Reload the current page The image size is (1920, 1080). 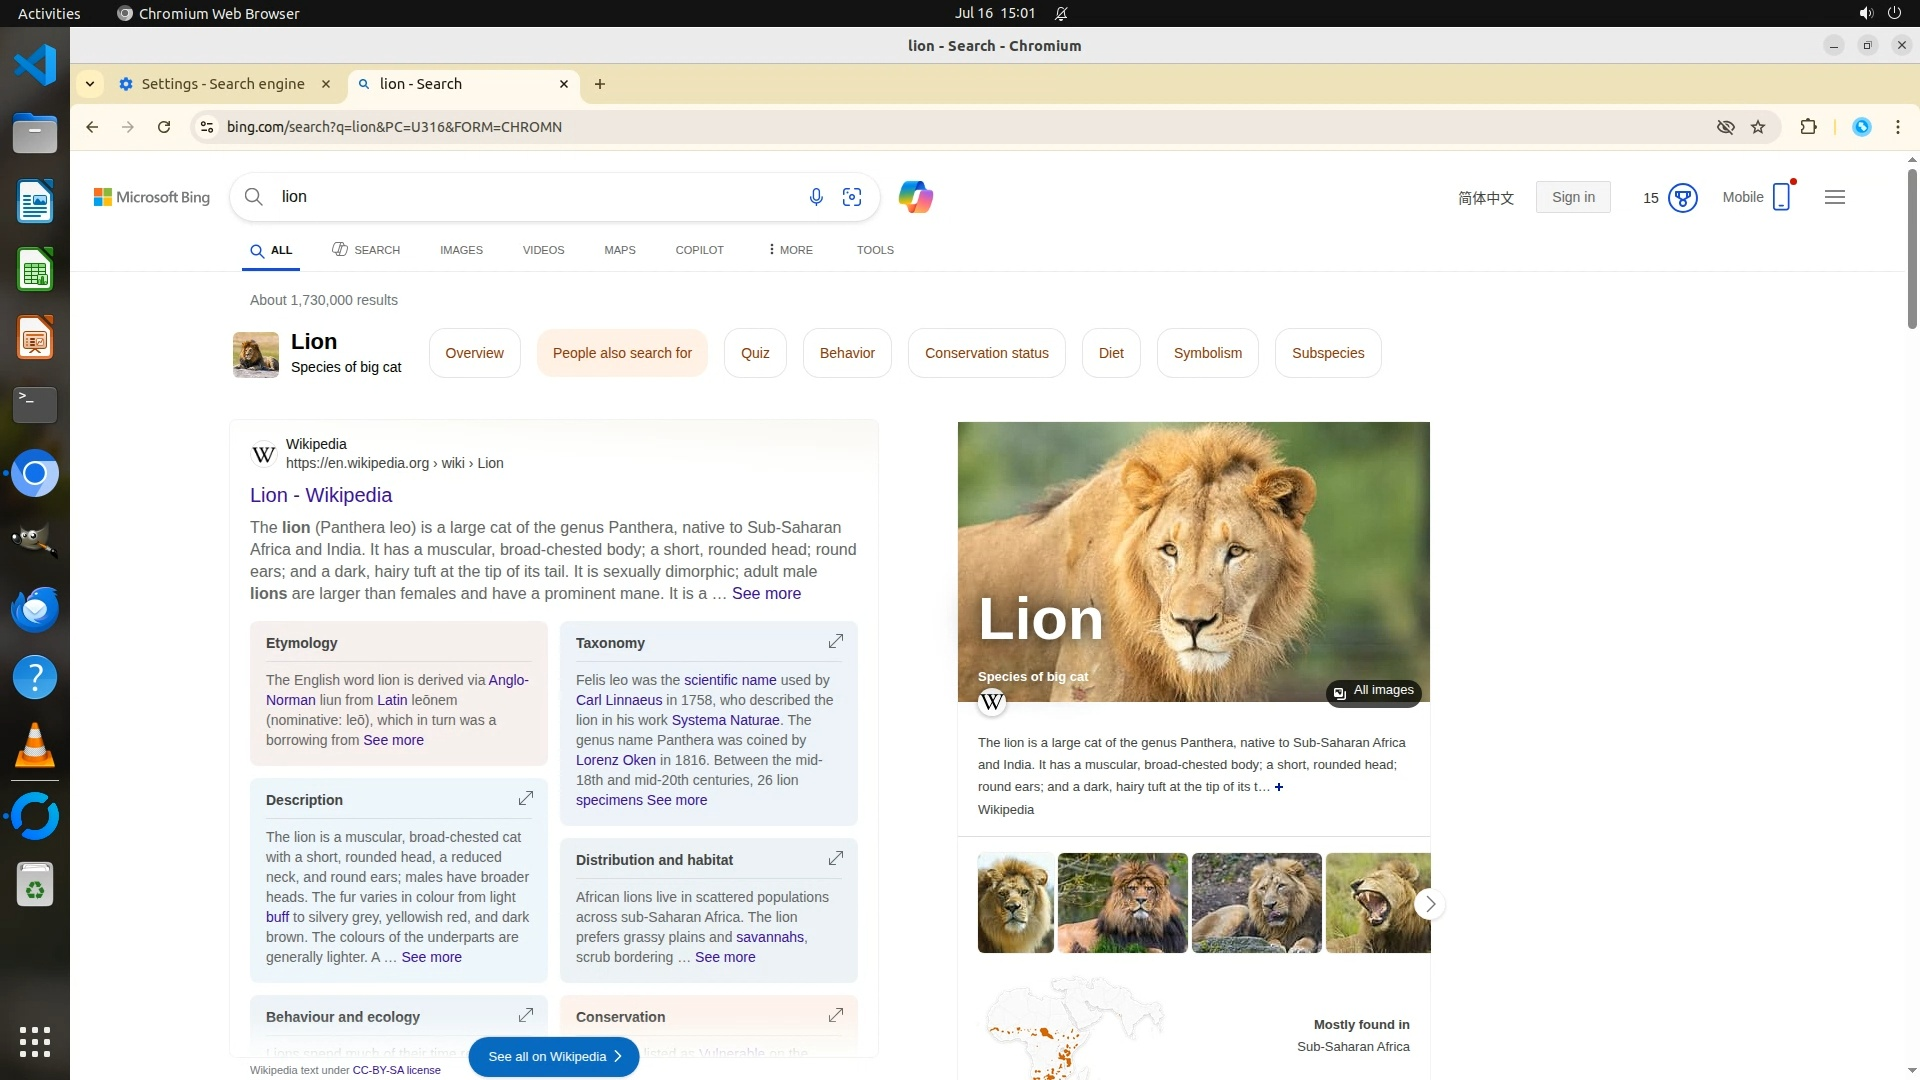[x=164, y=127]
